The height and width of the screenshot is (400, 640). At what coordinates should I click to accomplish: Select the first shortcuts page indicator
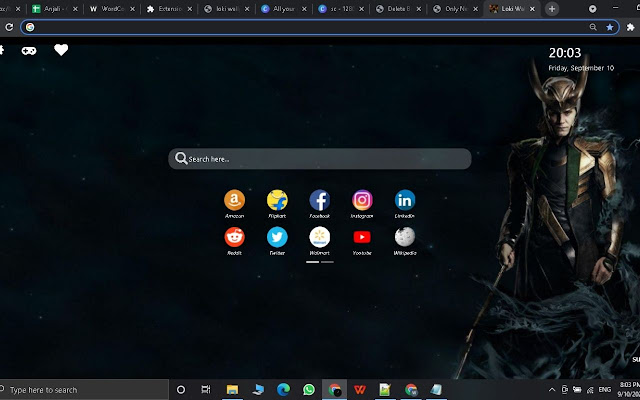313,262
